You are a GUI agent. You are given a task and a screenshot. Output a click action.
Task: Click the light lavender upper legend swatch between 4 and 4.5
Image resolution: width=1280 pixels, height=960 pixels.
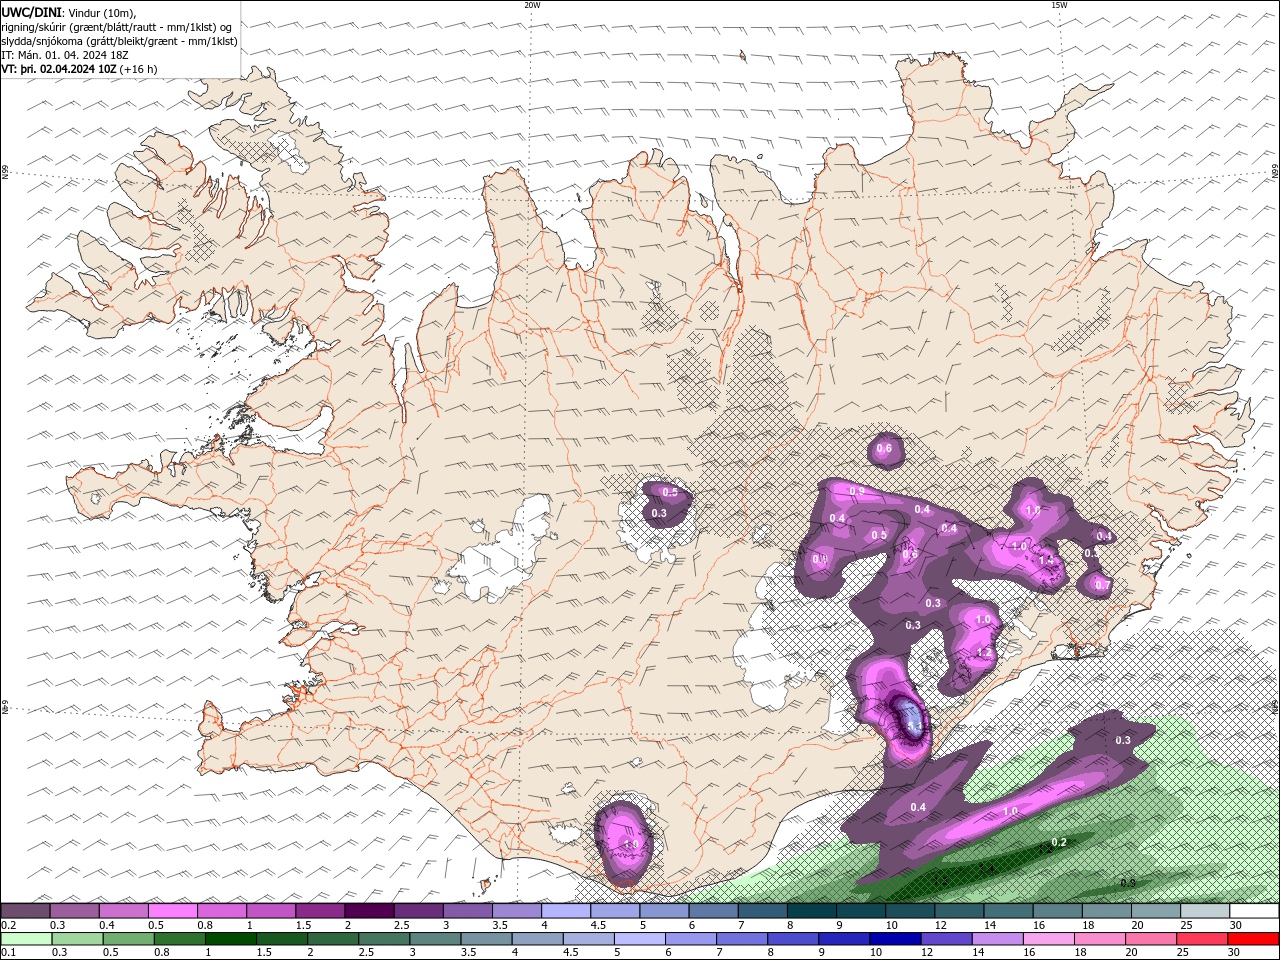click(x=565, y=911)
